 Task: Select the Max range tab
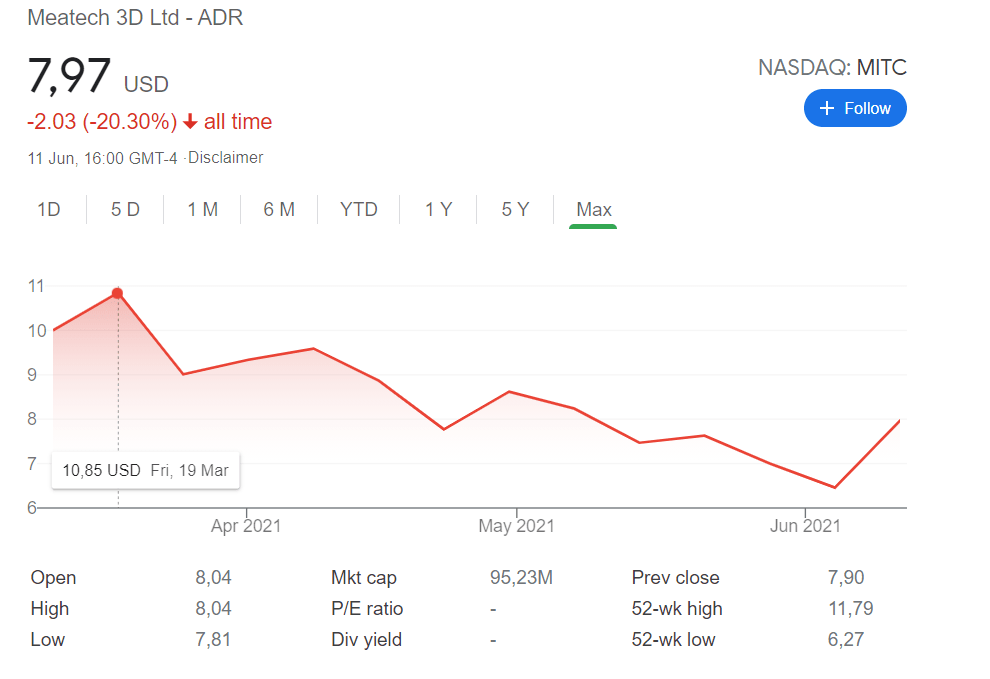tap(593, 210)
